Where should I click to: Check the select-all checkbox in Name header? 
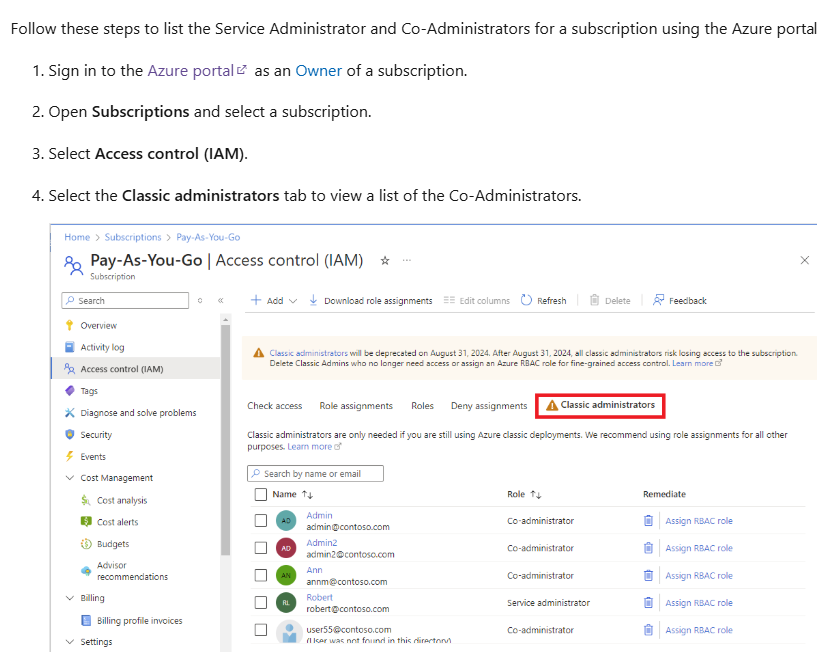pos(261,494)
